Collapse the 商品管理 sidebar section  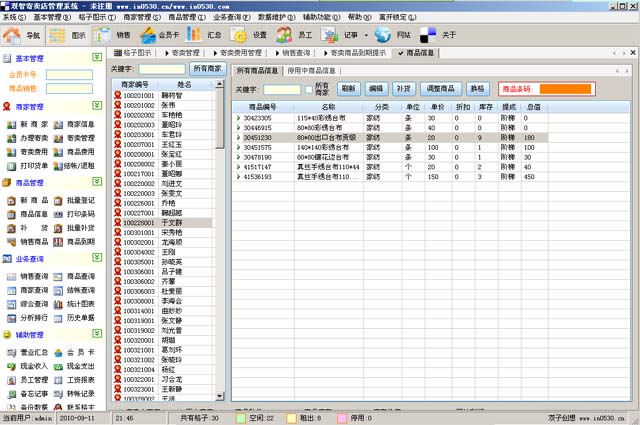coord(96,183)
